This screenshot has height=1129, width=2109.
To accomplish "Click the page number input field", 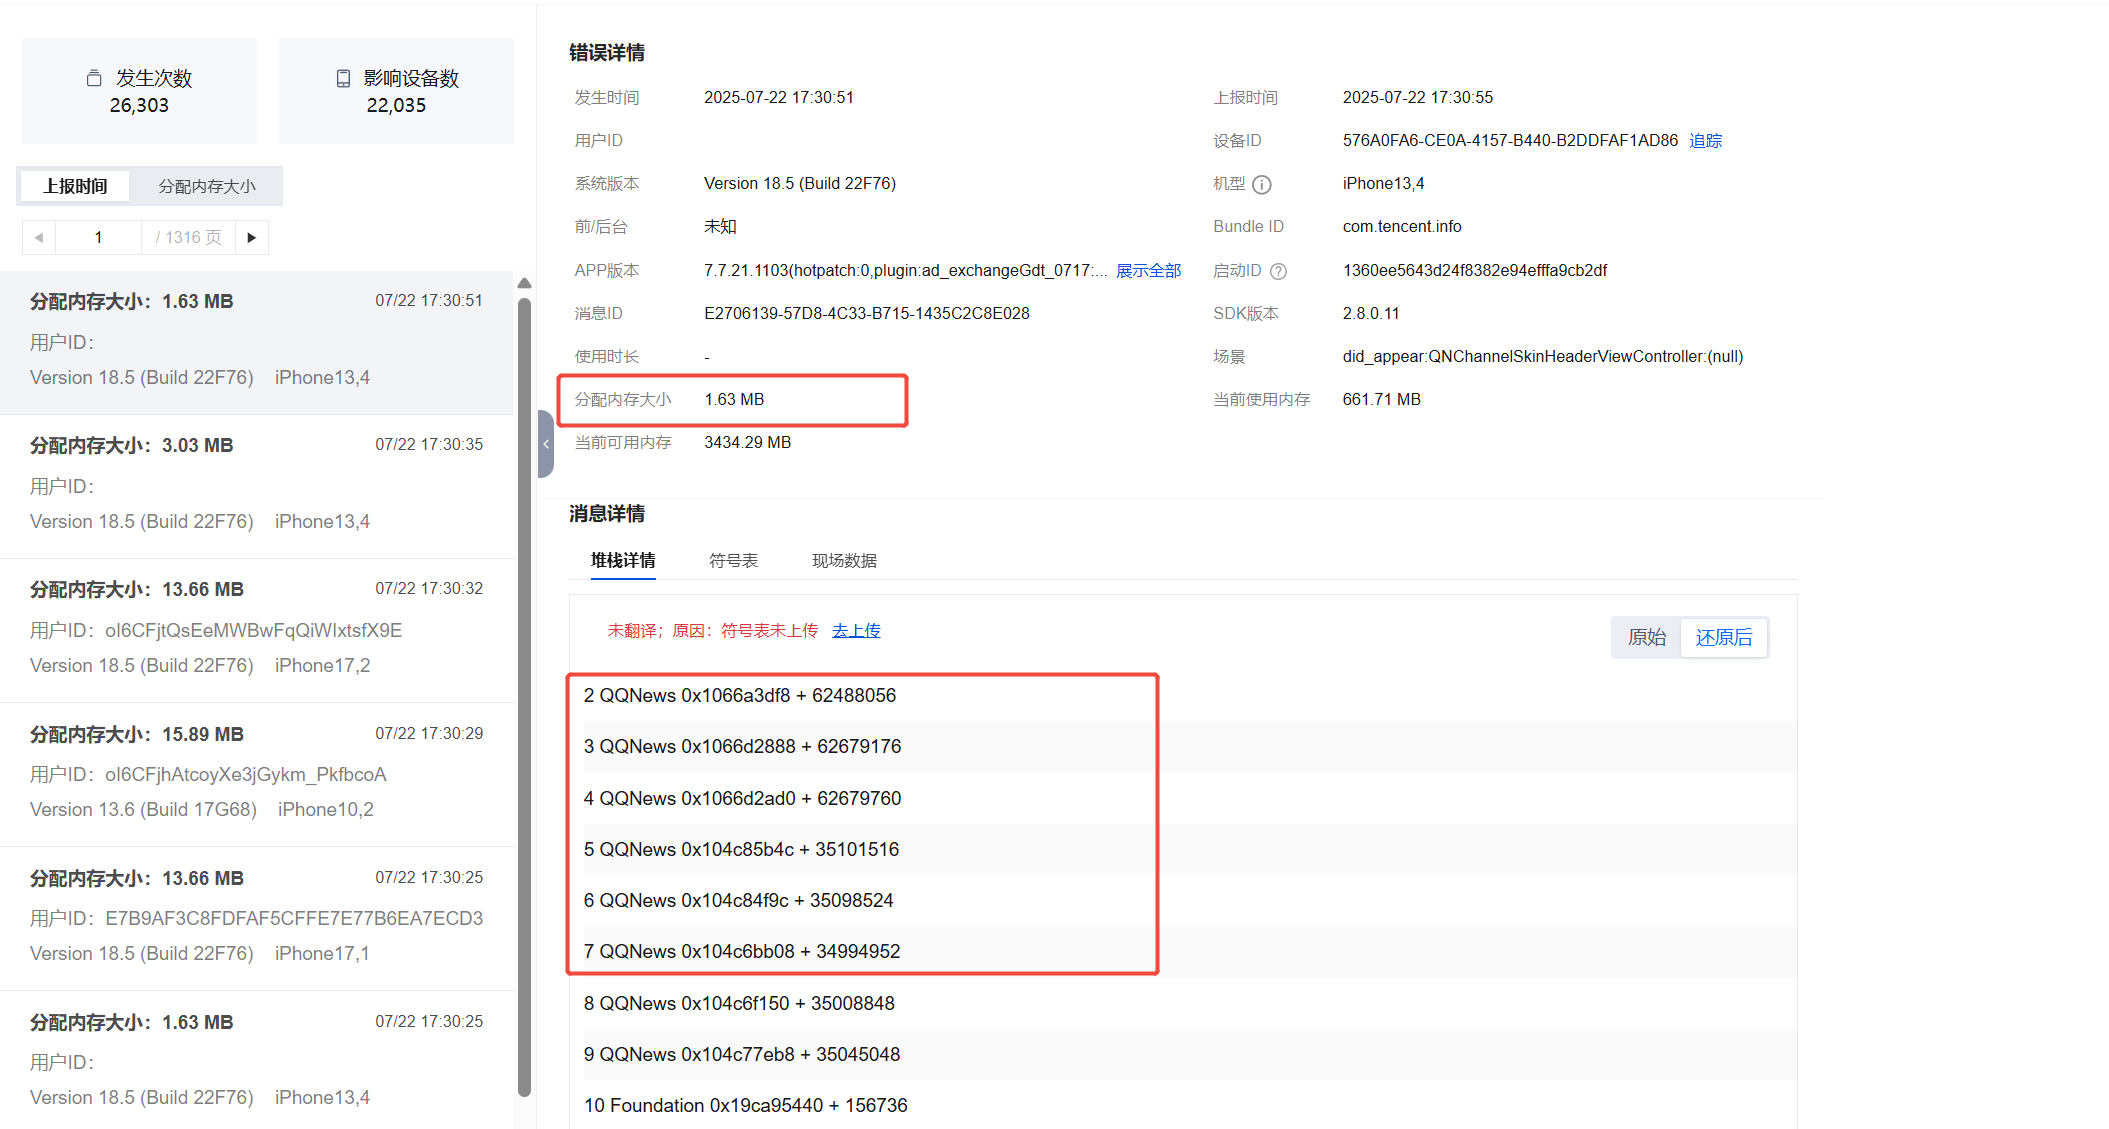I will coord(98,237).
